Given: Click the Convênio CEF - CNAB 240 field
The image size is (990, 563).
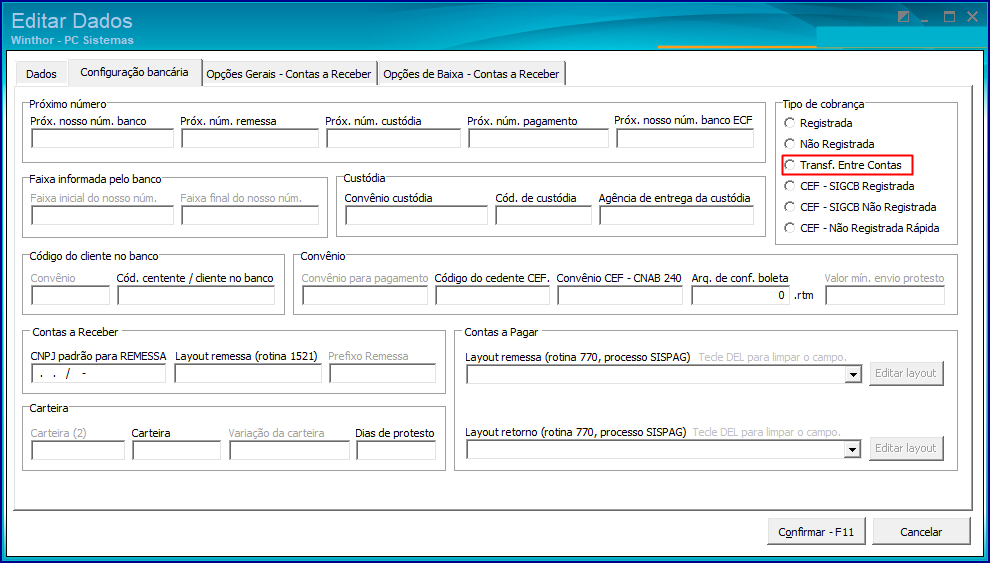Looking at the screenshot, I should (x=621, y=295).
